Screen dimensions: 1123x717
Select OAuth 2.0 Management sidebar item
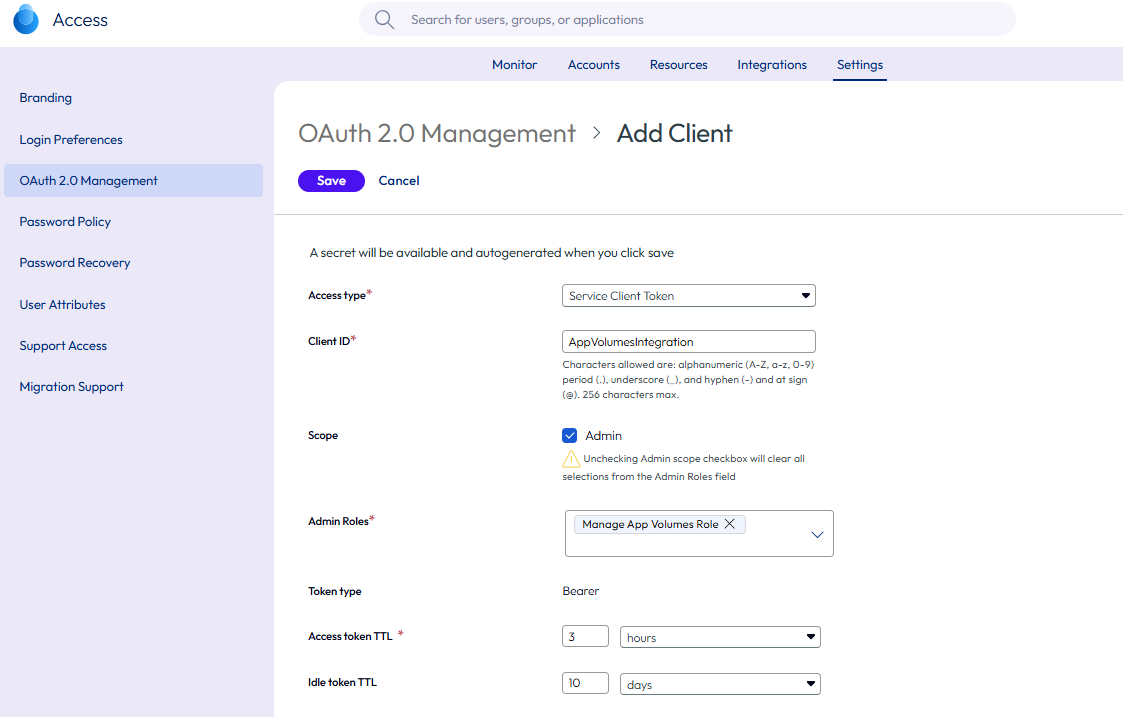[x=133, y=181]
